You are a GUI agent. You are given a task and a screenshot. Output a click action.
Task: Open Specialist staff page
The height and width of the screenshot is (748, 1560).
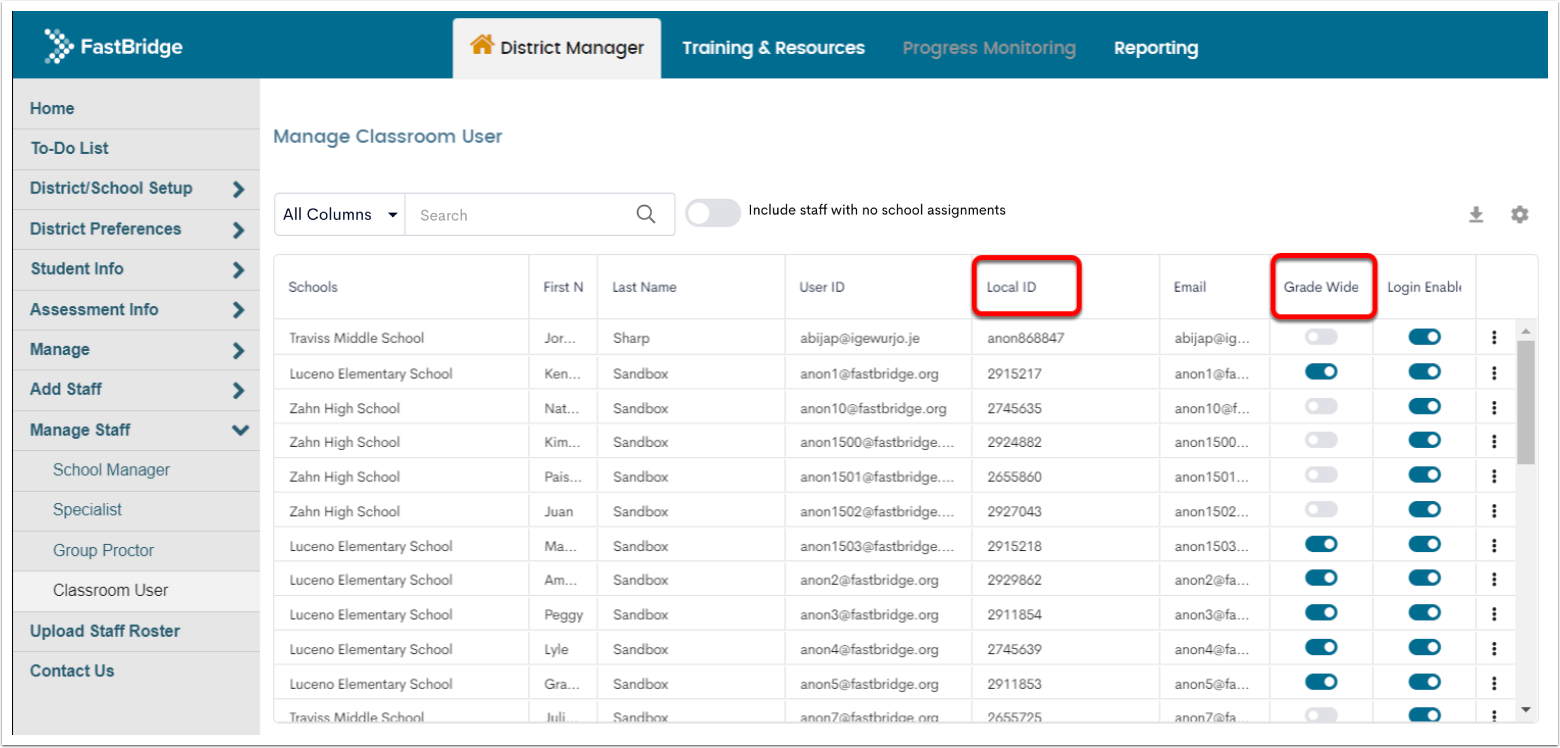136,510
